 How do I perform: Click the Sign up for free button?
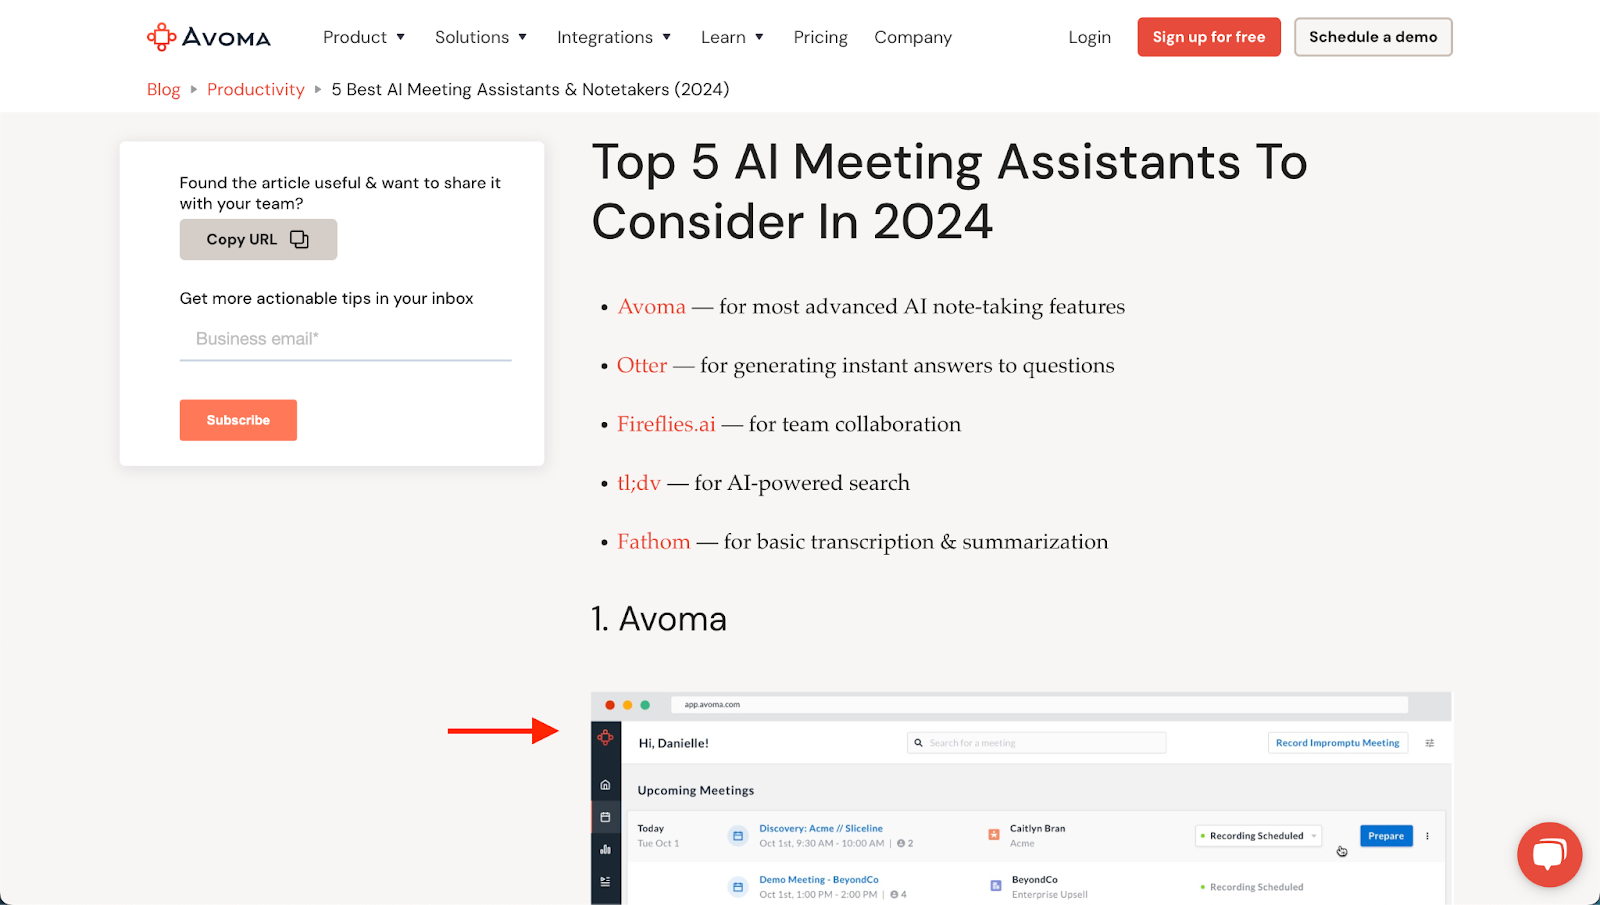1209,37
